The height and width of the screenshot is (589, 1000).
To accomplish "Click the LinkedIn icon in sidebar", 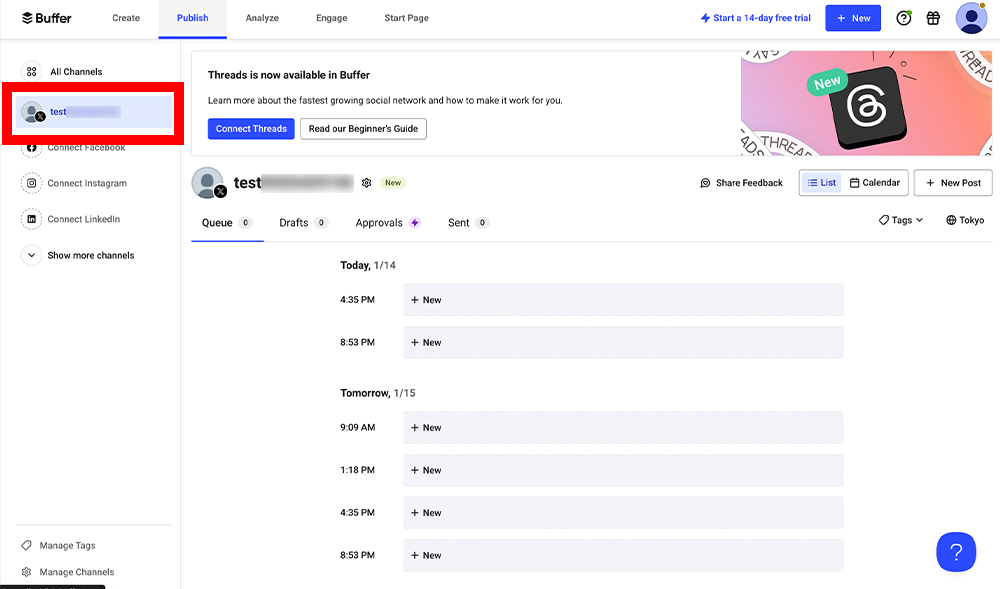I will click(31, 219).
